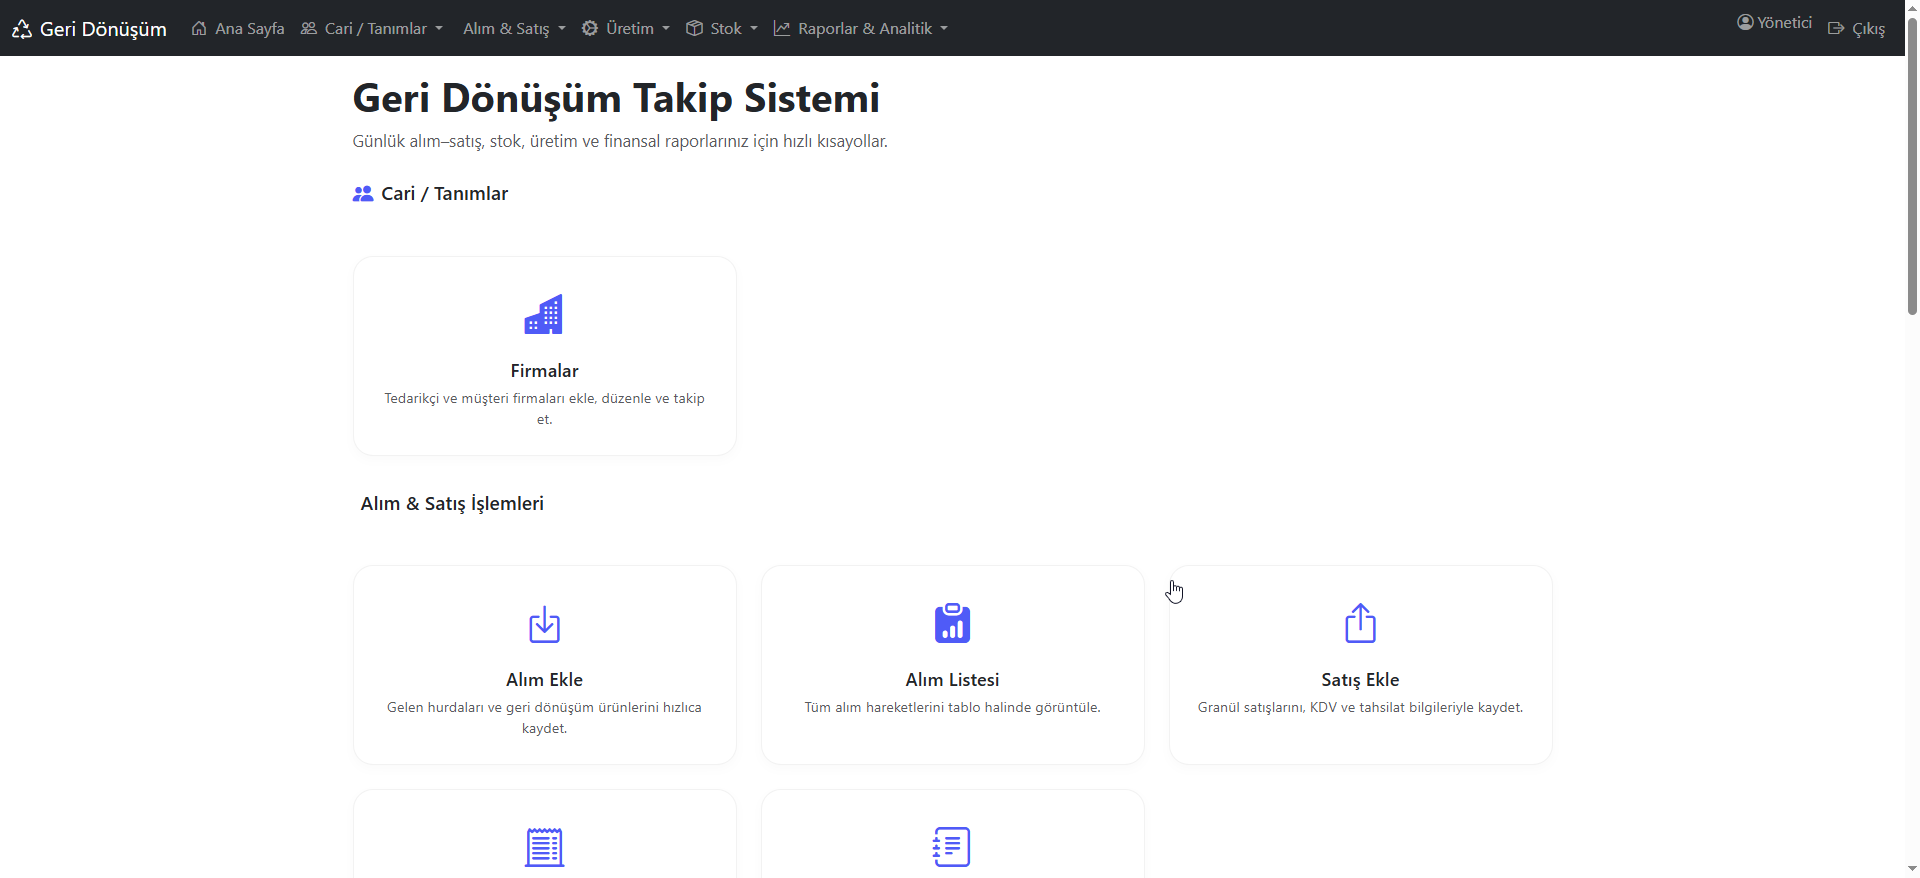Click the Satış Ekle description text

tap(1360, 707)
